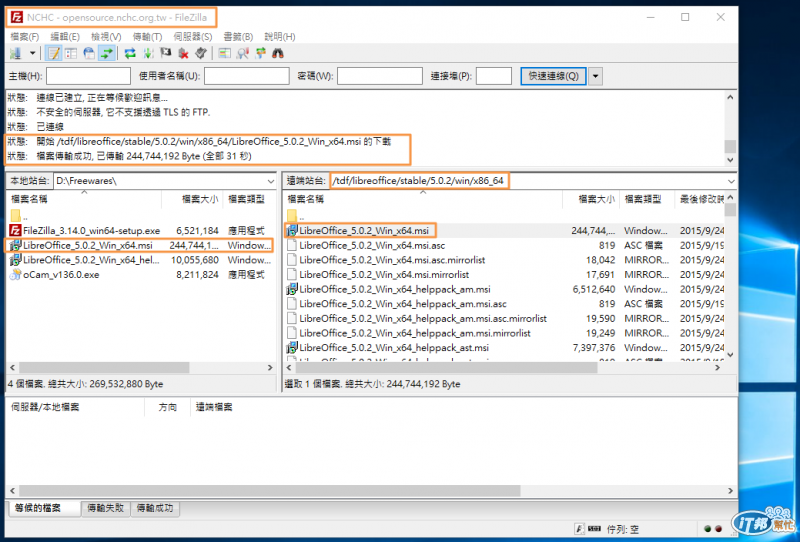
Task: Disconnect from the current server icon
Action: 184,54
